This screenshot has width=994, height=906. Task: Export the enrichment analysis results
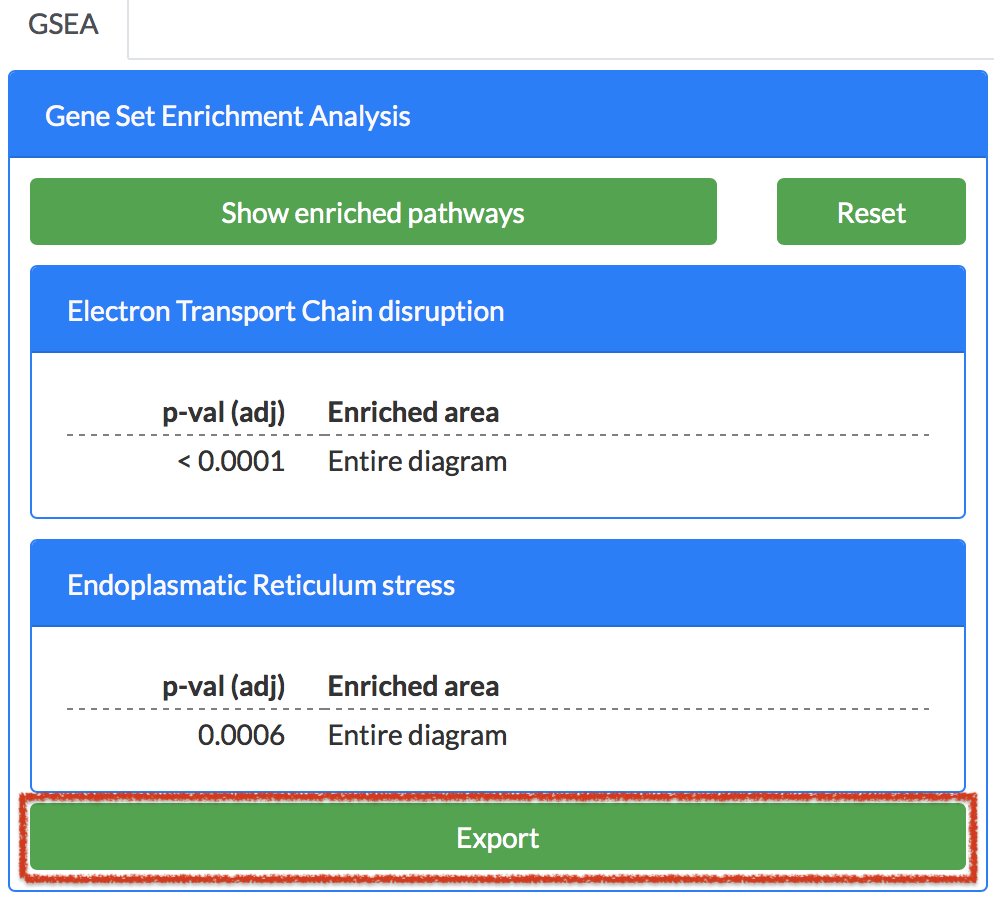point(497,838)
